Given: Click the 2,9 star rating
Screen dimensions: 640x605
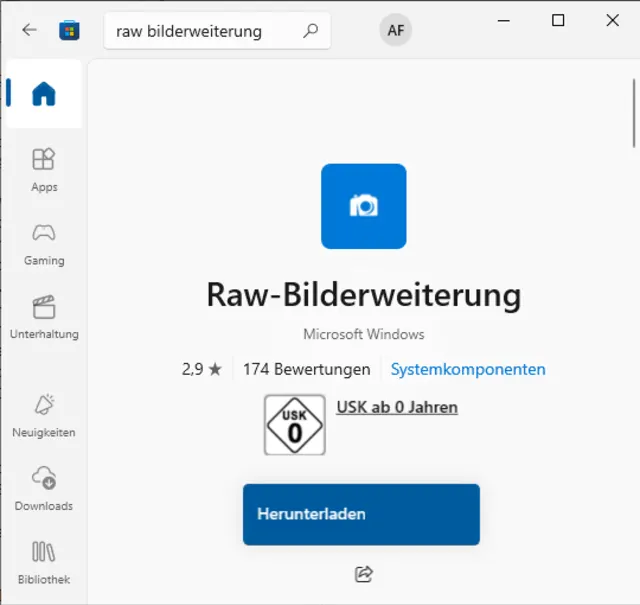Looking at the screenshot, I should (202, 369).
